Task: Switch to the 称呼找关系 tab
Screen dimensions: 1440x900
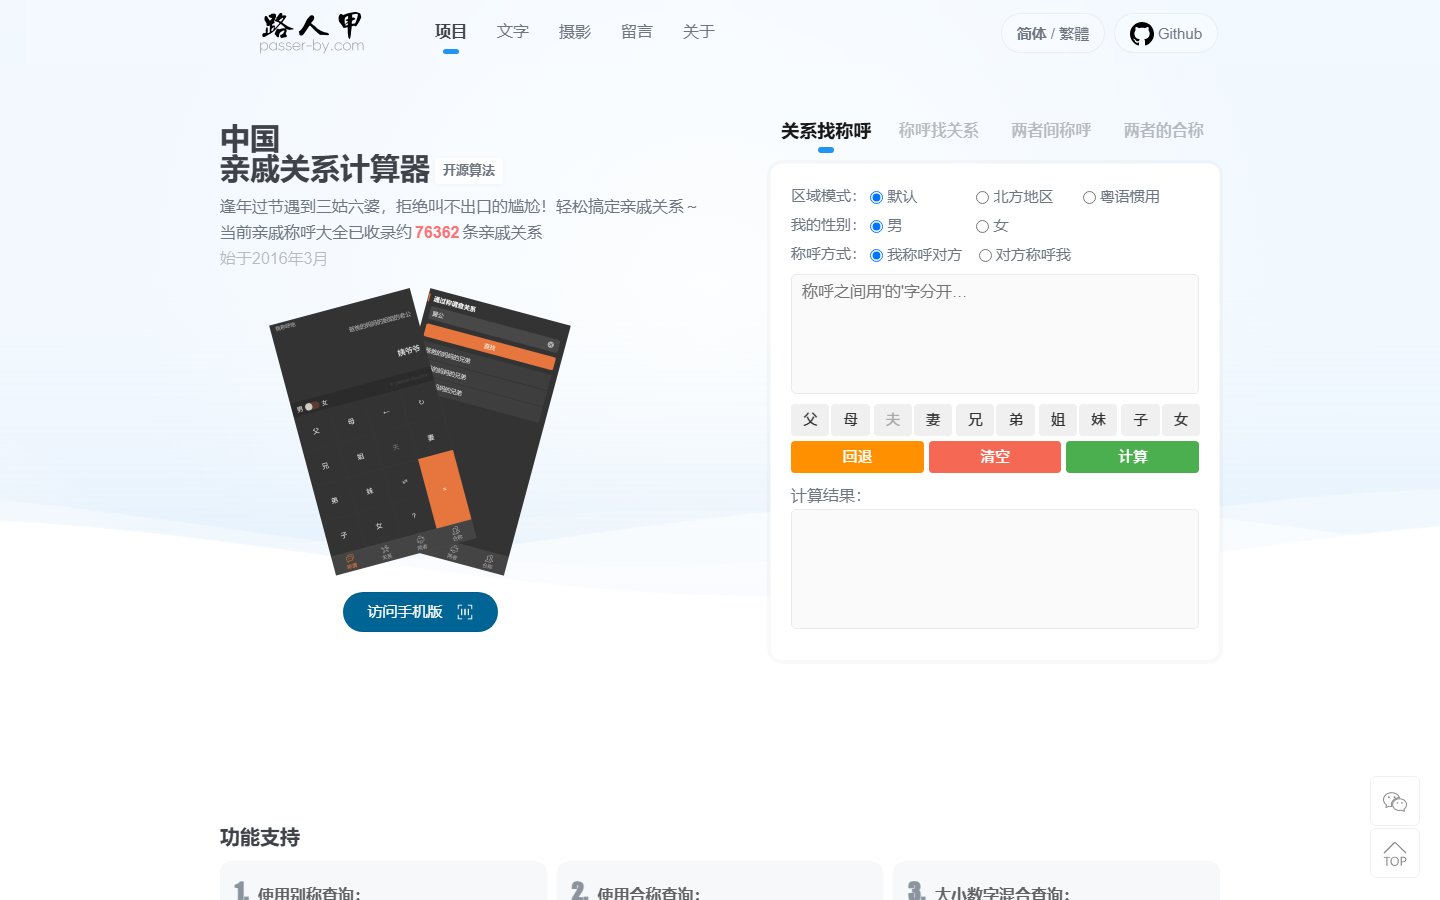Action: pos(938,130)
